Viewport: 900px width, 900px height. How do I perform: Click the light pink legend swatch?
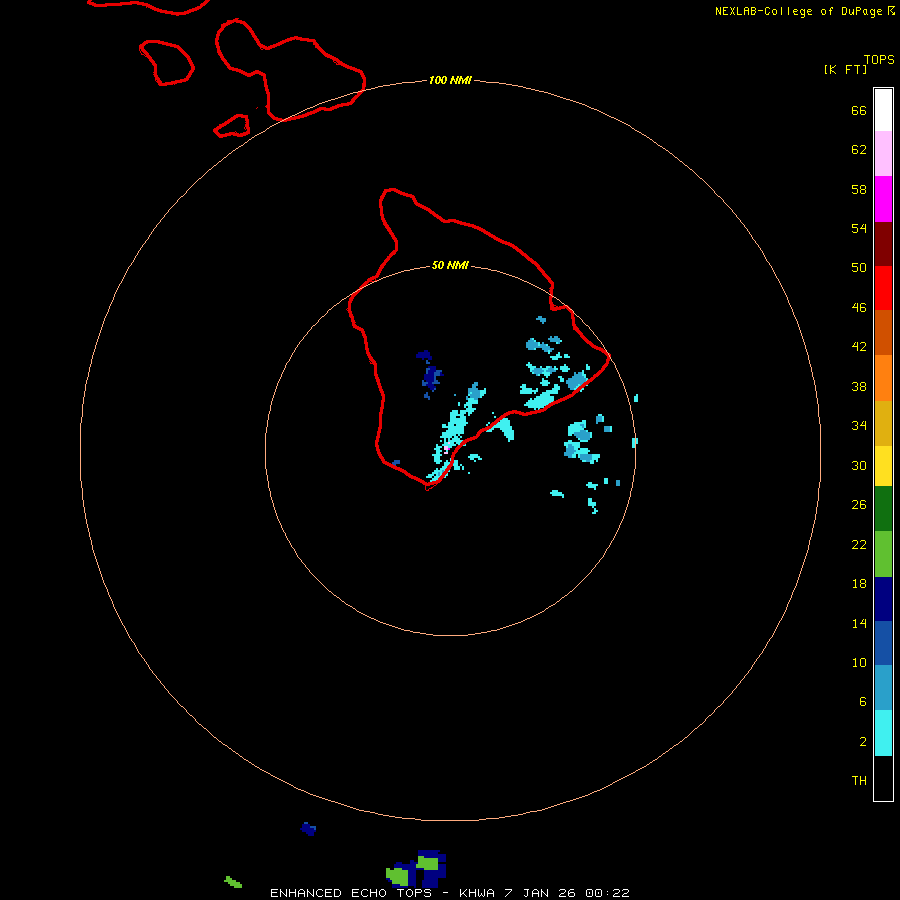[x=883, y=154]
